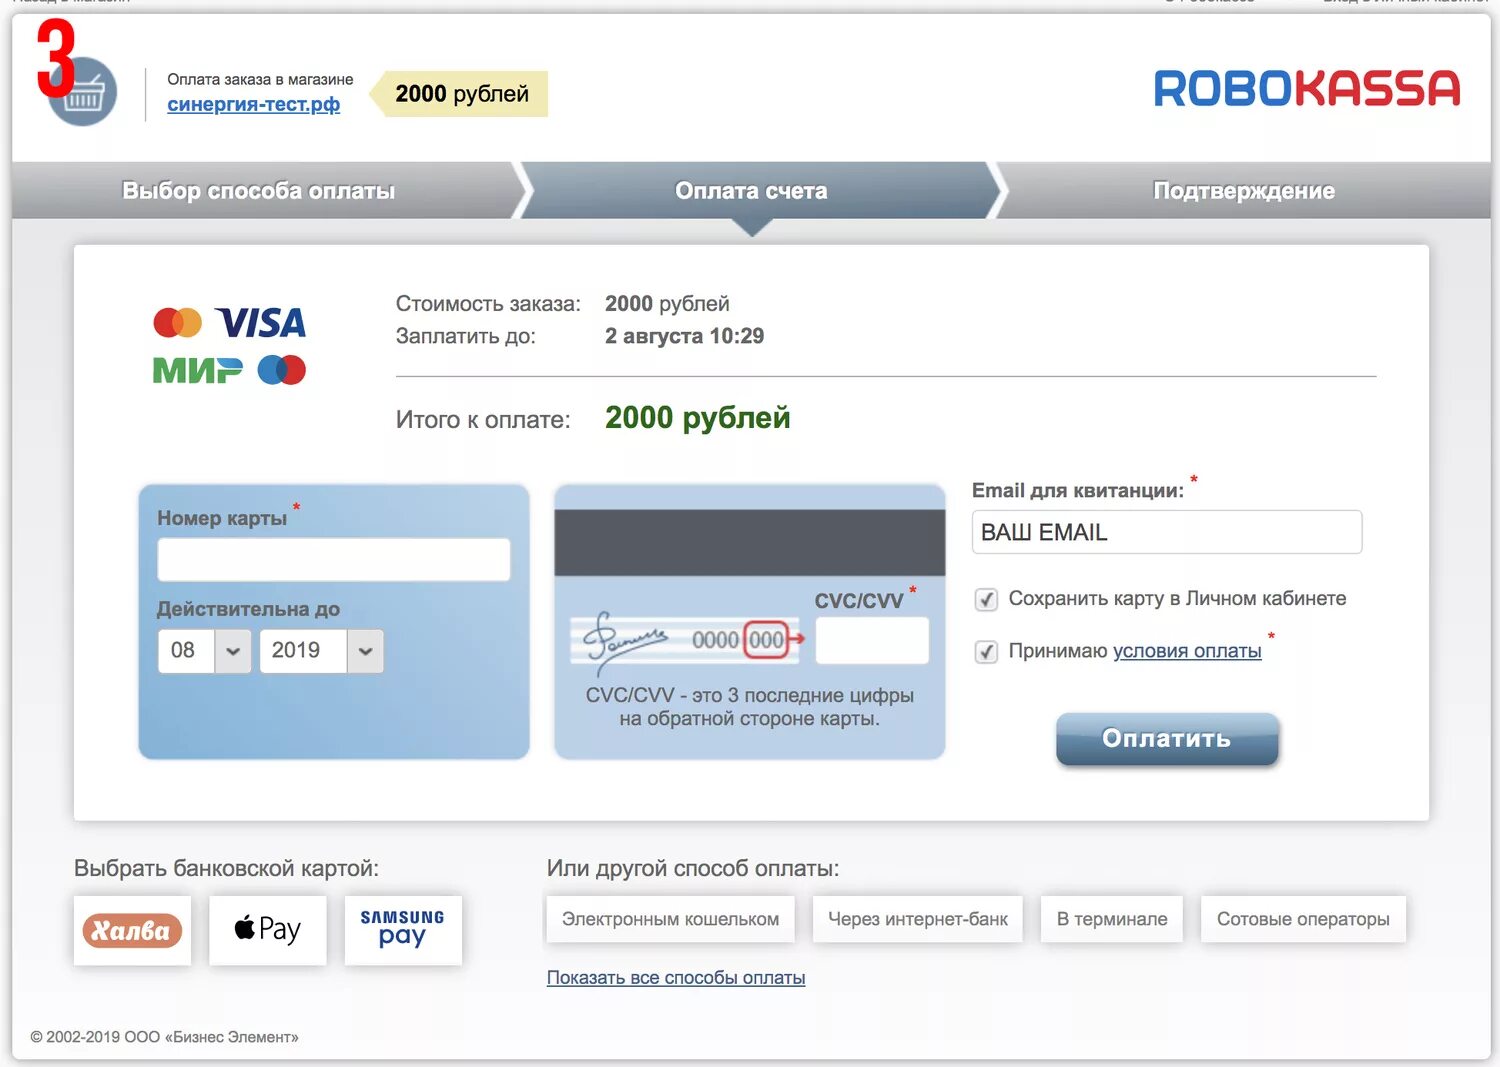
Task: Choose Через интернет-банк payment method
Action: (918, 919)
